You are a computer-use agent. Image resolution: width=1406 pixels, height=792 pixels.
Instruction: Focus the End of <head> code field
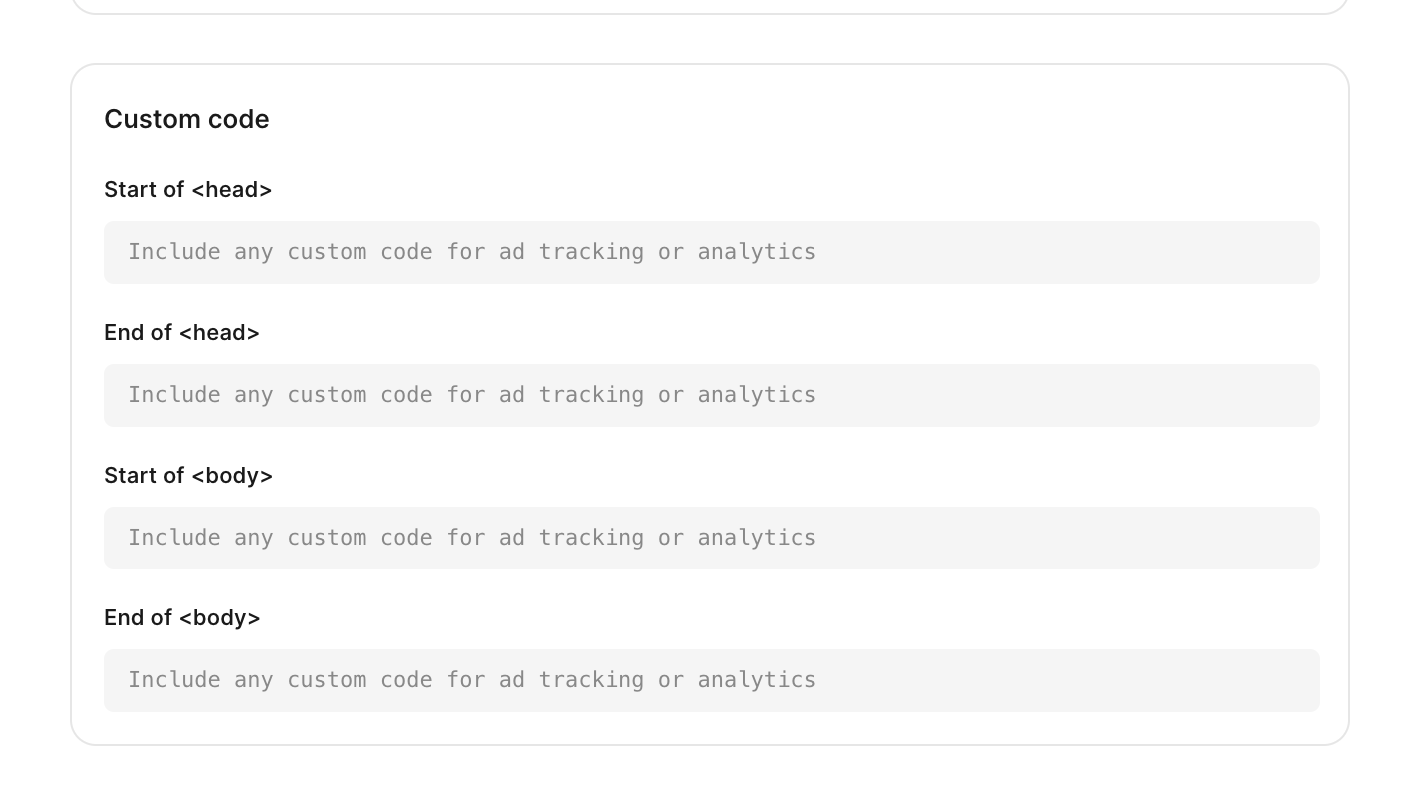point(711,395)
